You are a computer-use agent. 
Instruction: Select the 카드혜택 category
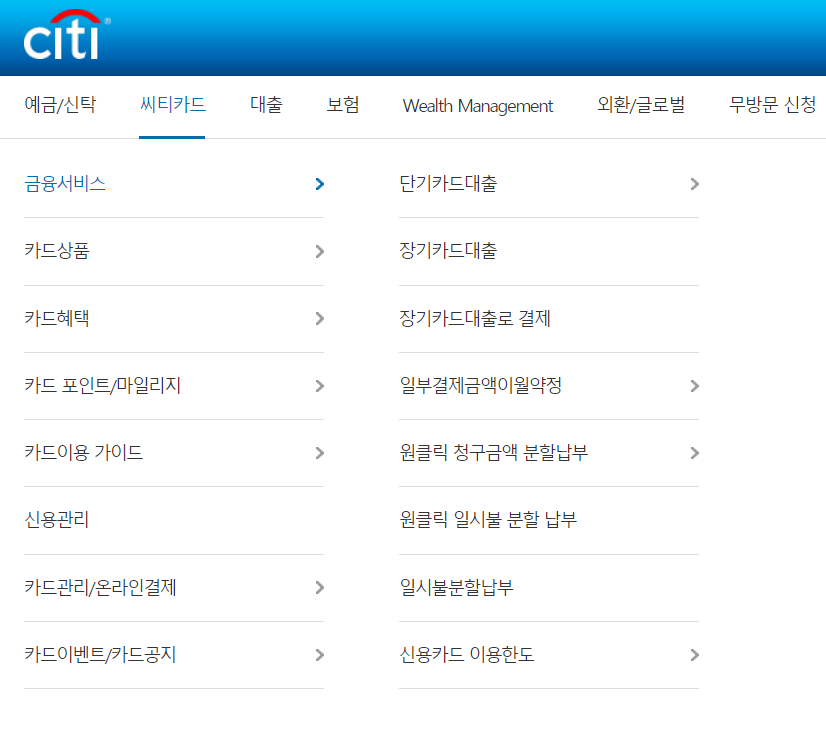57,318
